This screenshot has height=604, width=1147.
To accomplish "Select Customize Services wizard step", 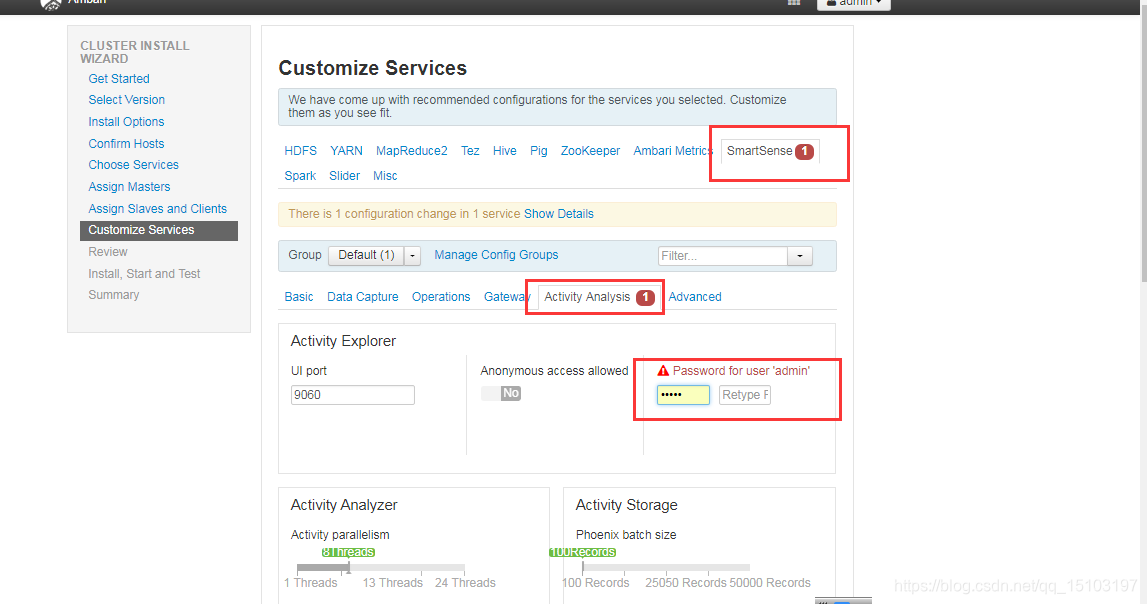I will (x=159, y=230).
